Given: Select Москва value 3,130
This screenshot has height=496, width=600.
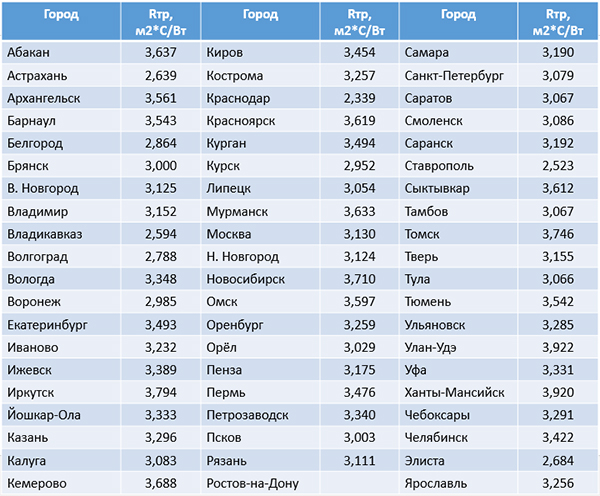Looking at the screenshot, I should 359,234.
